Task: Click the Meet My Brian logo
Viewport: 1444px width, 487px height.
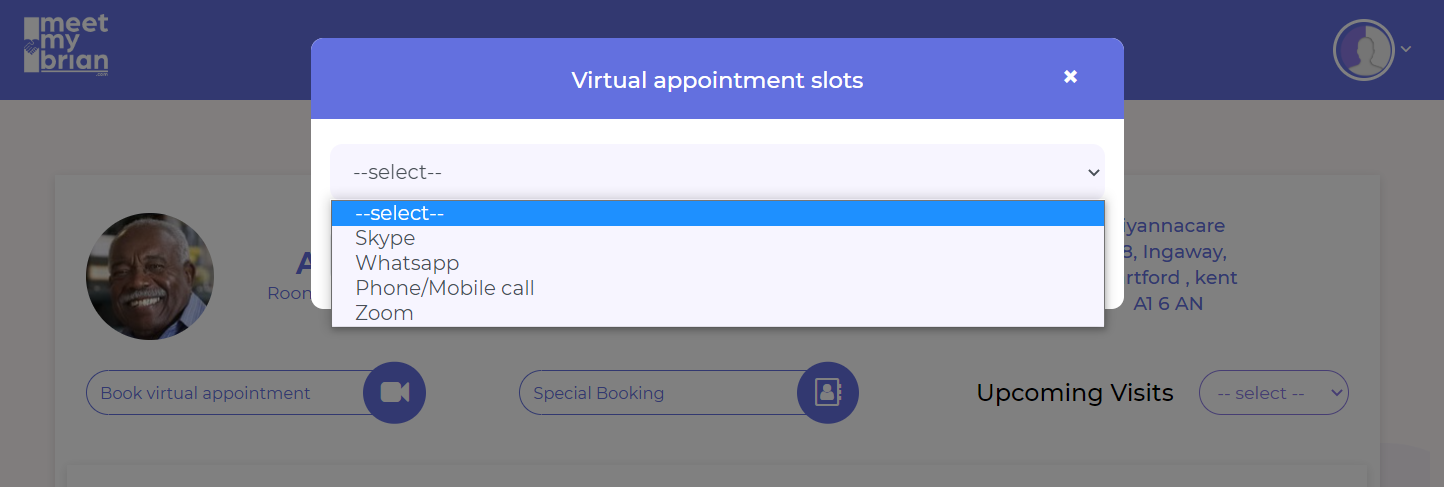Action: coord(66,46)
